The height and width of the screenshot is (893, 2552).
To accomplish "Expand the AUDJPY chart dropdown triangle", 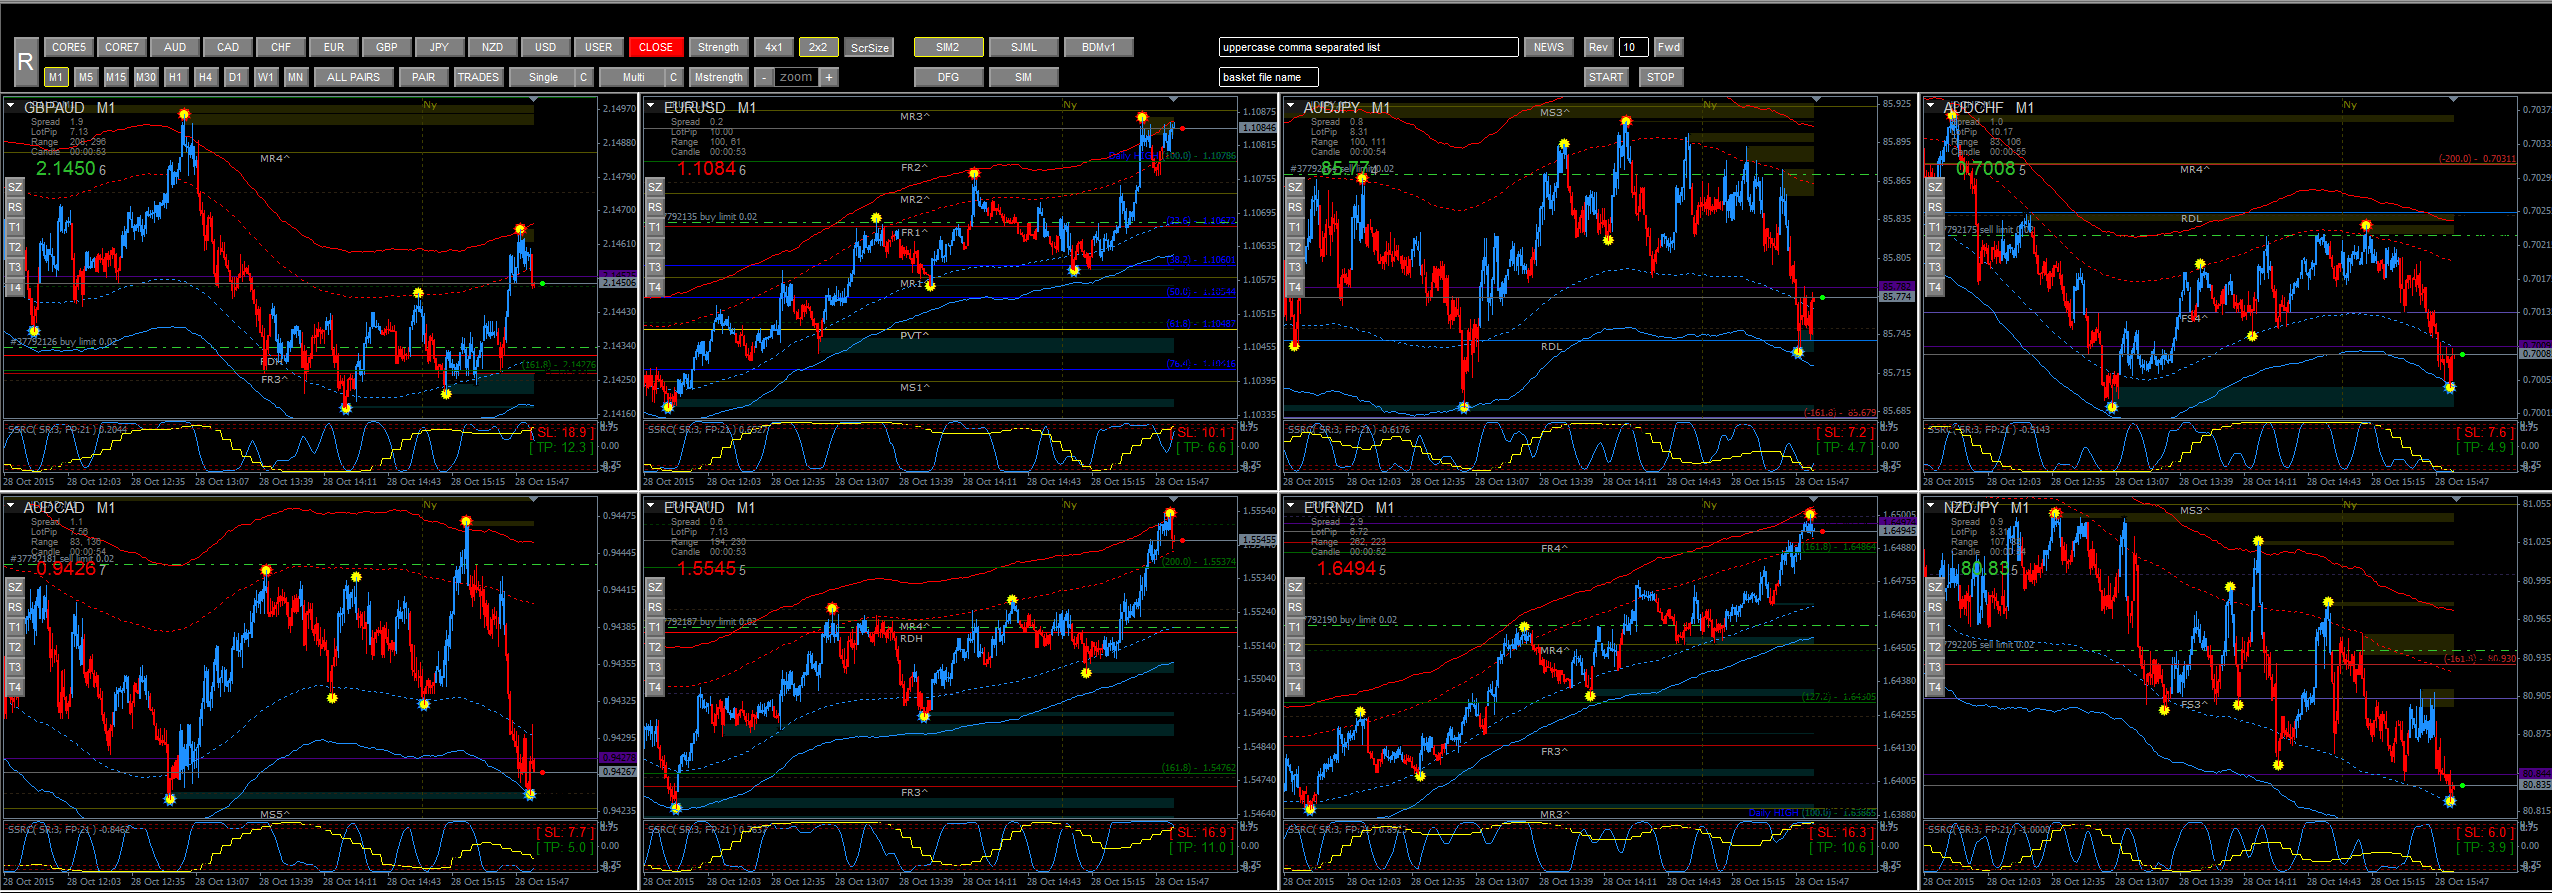I will point(1291,105).
